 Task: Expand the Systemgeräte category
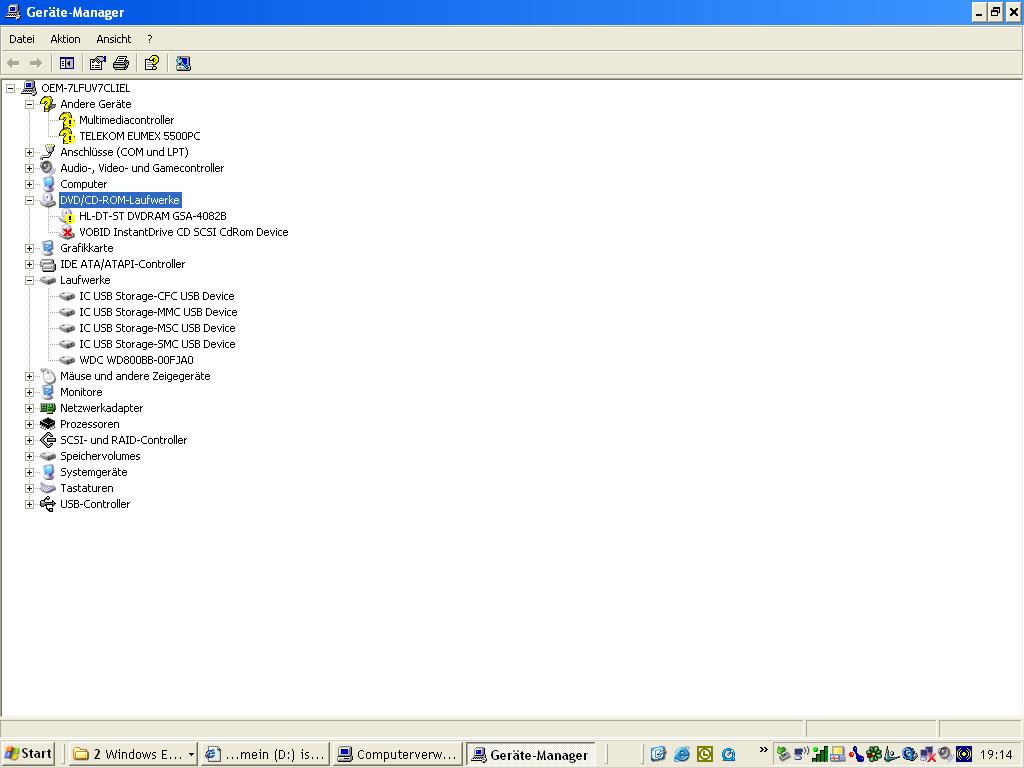click(29, 472)
